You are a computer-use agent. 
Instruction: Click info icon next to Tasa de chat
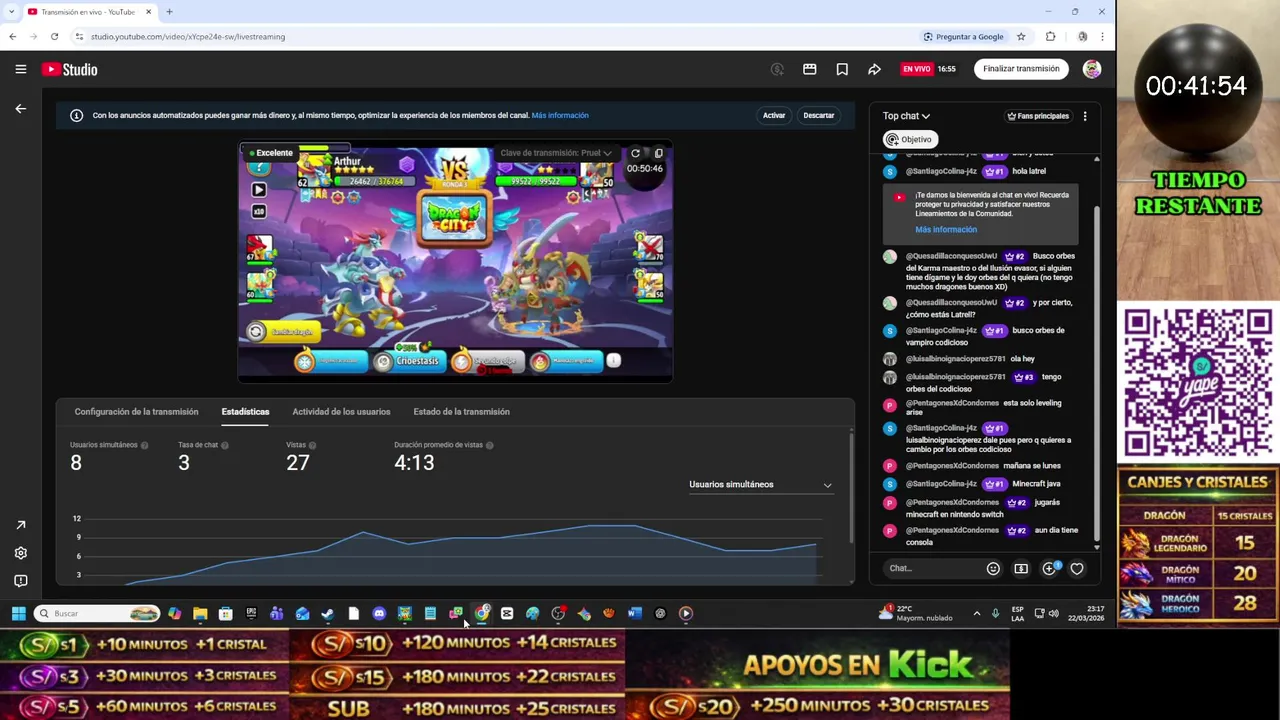click(x=225, y=445)
